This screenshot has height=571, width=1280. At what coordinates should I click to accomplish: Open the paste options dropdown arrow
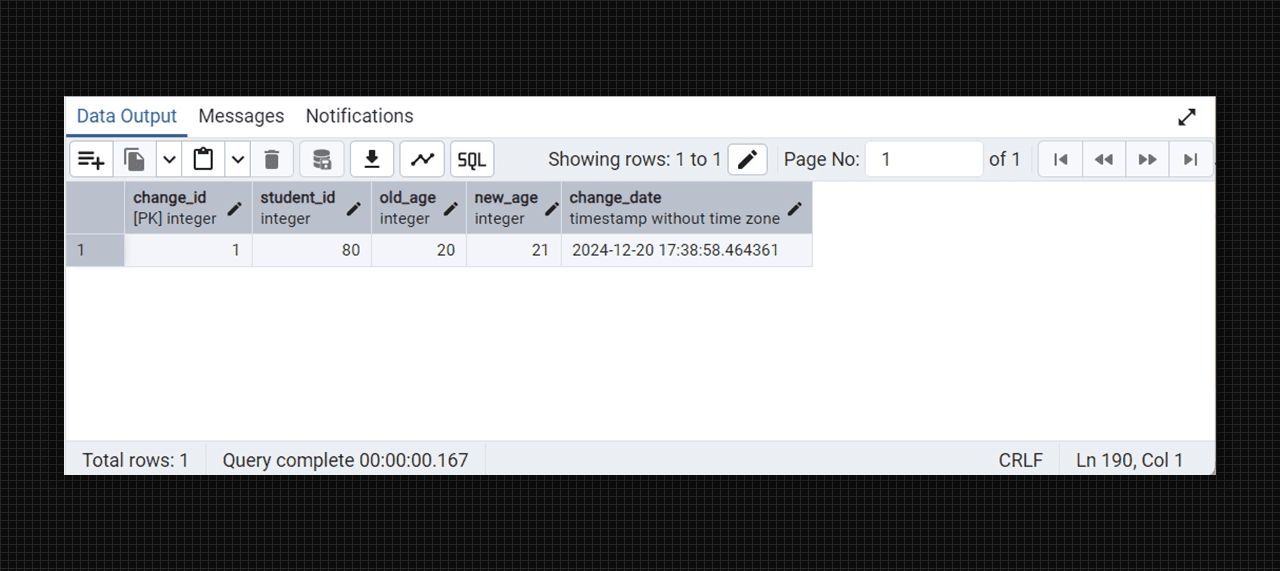point(238,159)
